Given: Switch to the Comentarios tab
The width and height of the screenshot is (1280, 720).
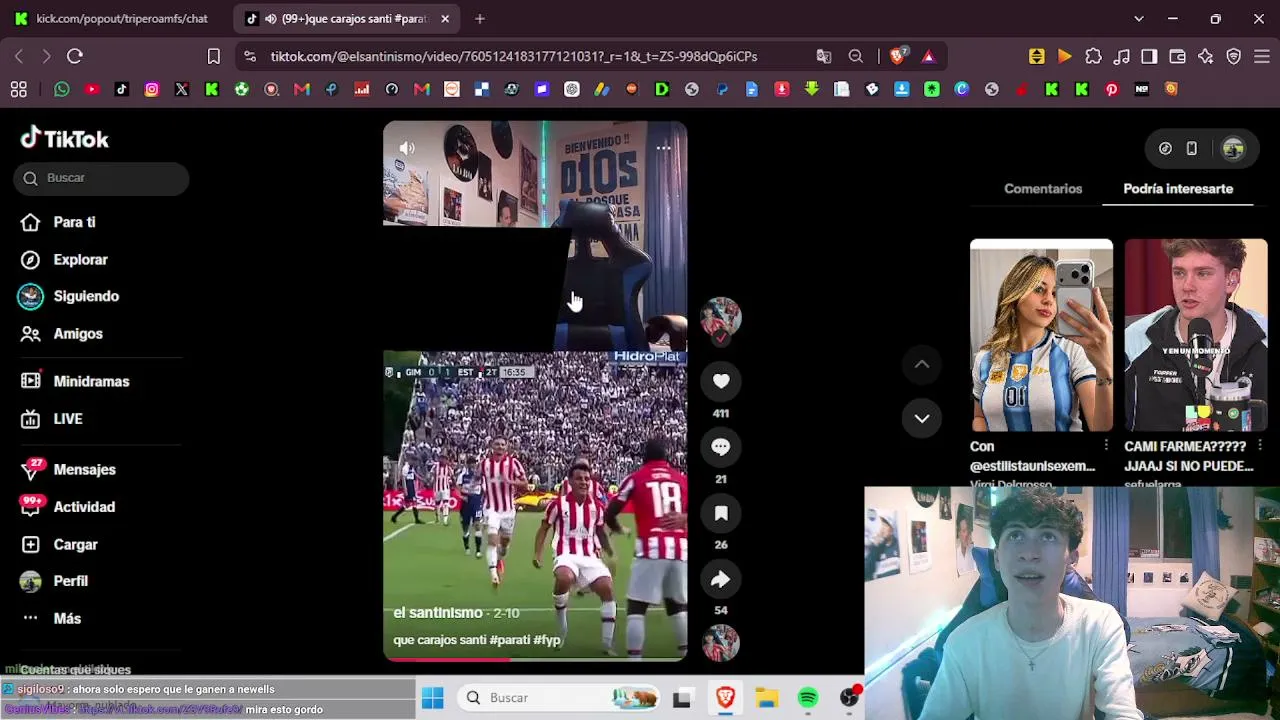Looking at the screenshot, I should point(1043,188).
